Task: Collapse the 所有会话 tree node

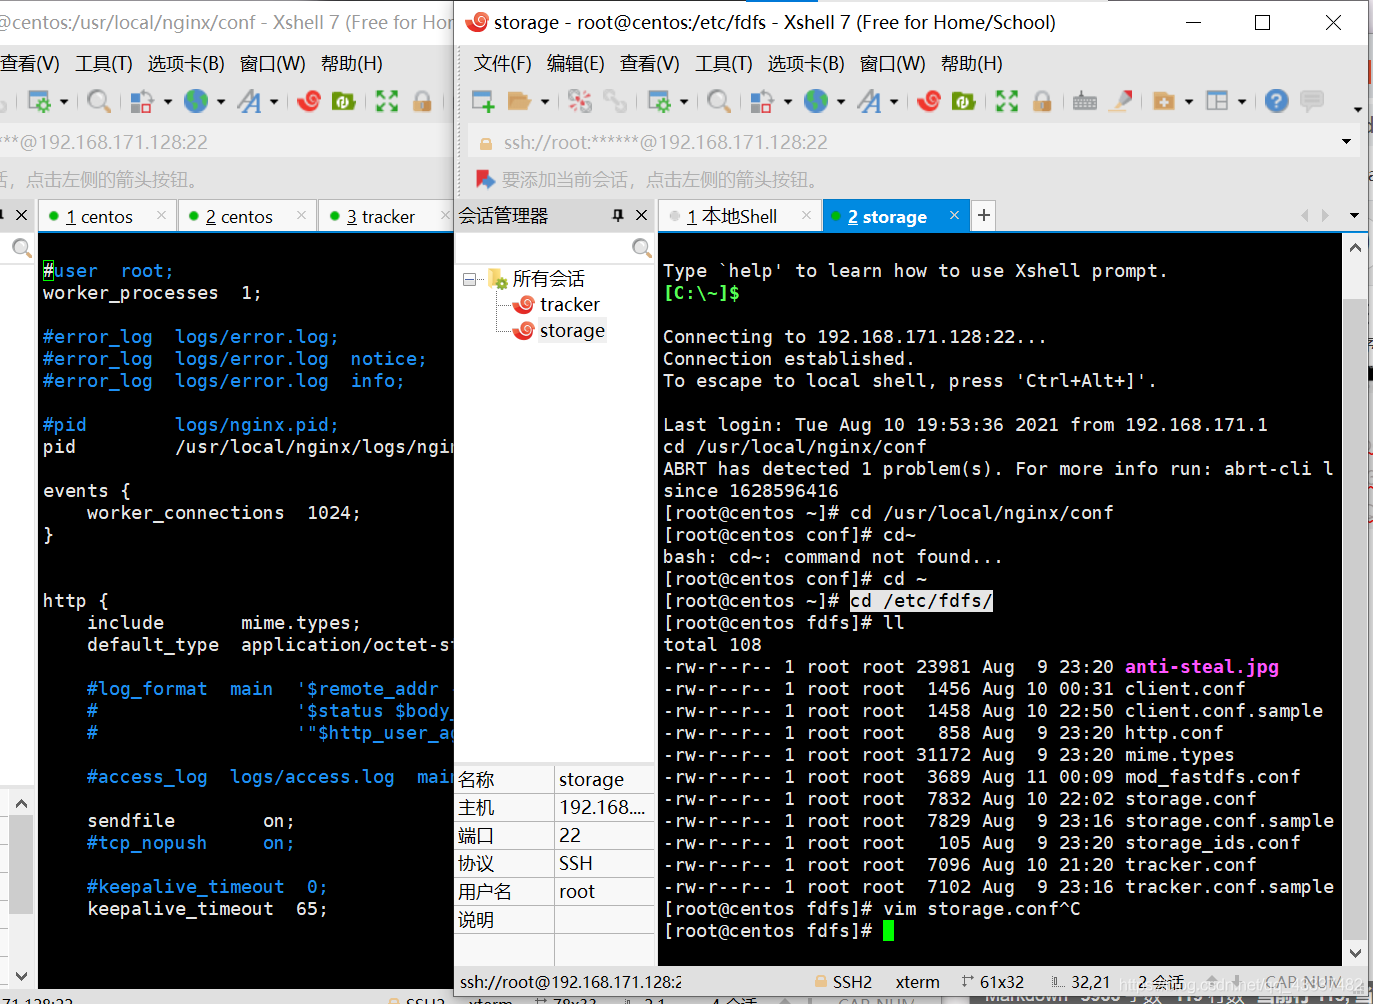Action: 469,279
